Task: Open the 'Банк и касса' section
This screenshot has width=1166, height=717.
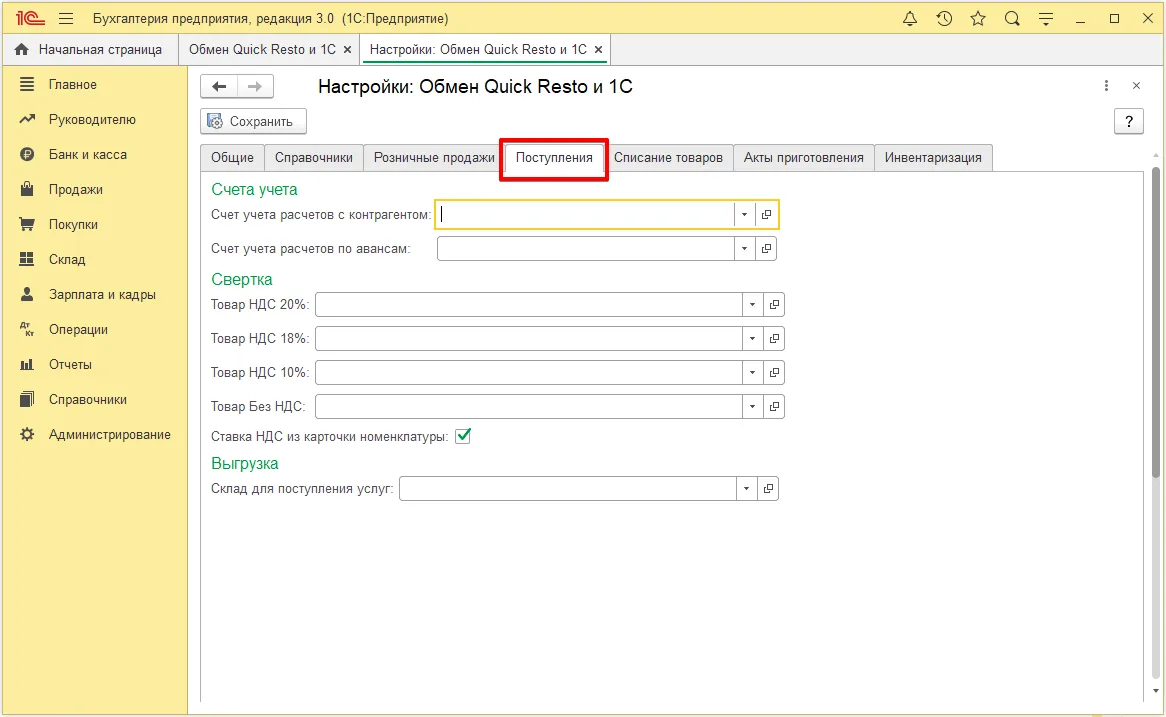Action: click(x=88, y=155)
